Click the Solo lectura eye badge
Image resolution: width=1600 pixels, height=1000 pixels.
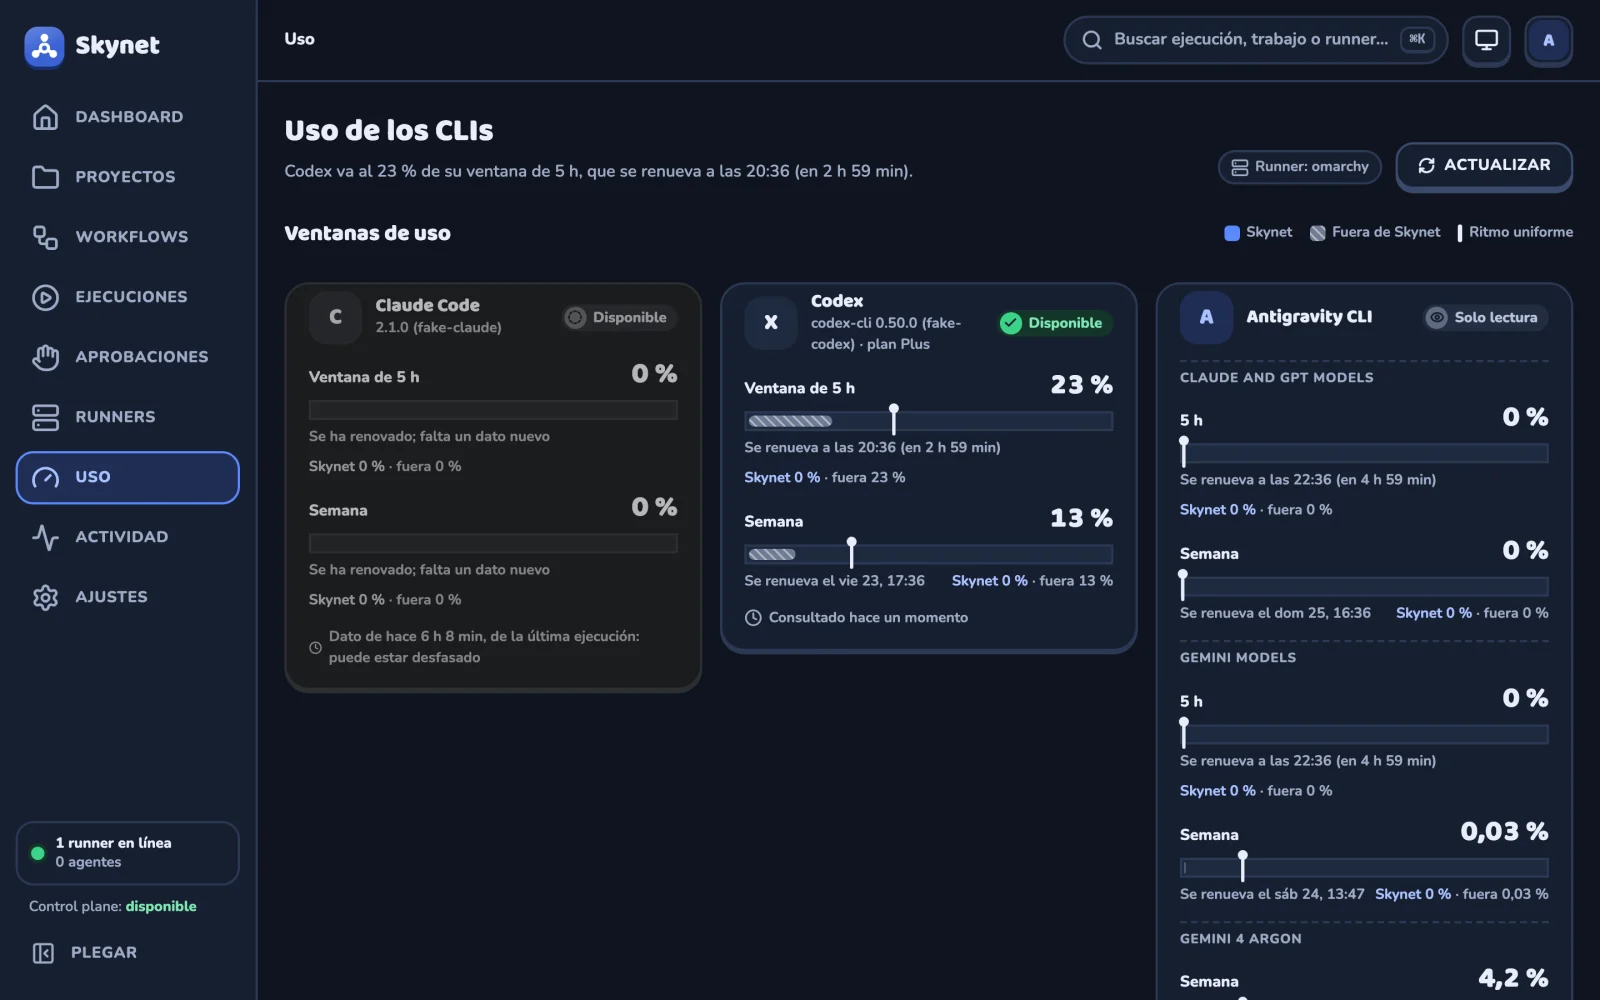(x=1485, y=318)
